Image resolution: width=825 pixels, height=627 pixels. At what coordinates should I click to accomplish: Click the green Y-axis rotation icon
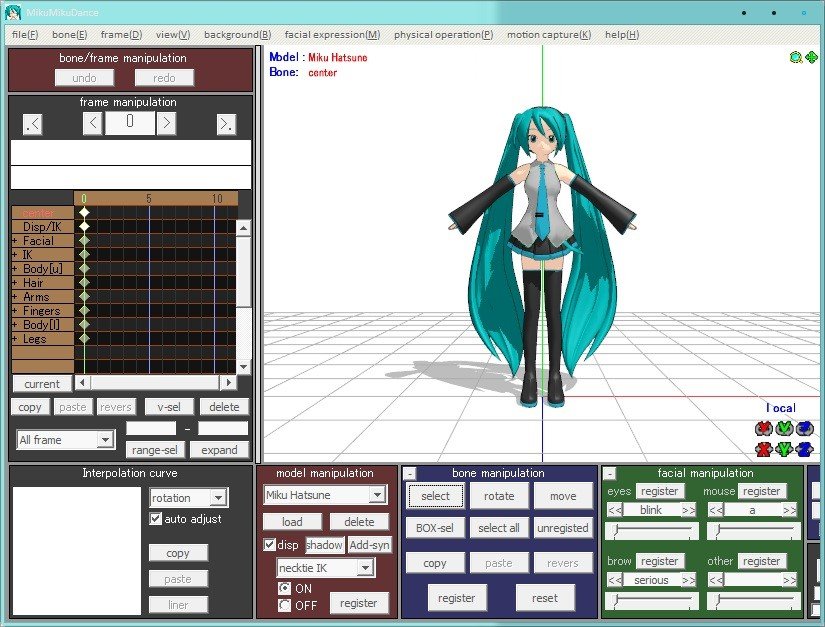[784, 429]
